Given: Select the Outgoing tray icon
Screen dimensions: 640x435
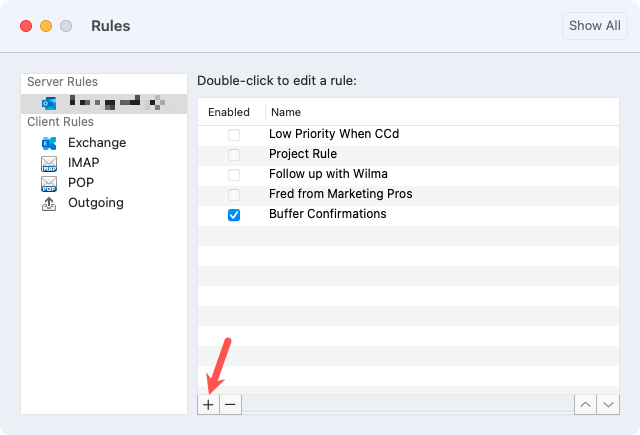Looking at the screenshot, I should click(49, 203).
